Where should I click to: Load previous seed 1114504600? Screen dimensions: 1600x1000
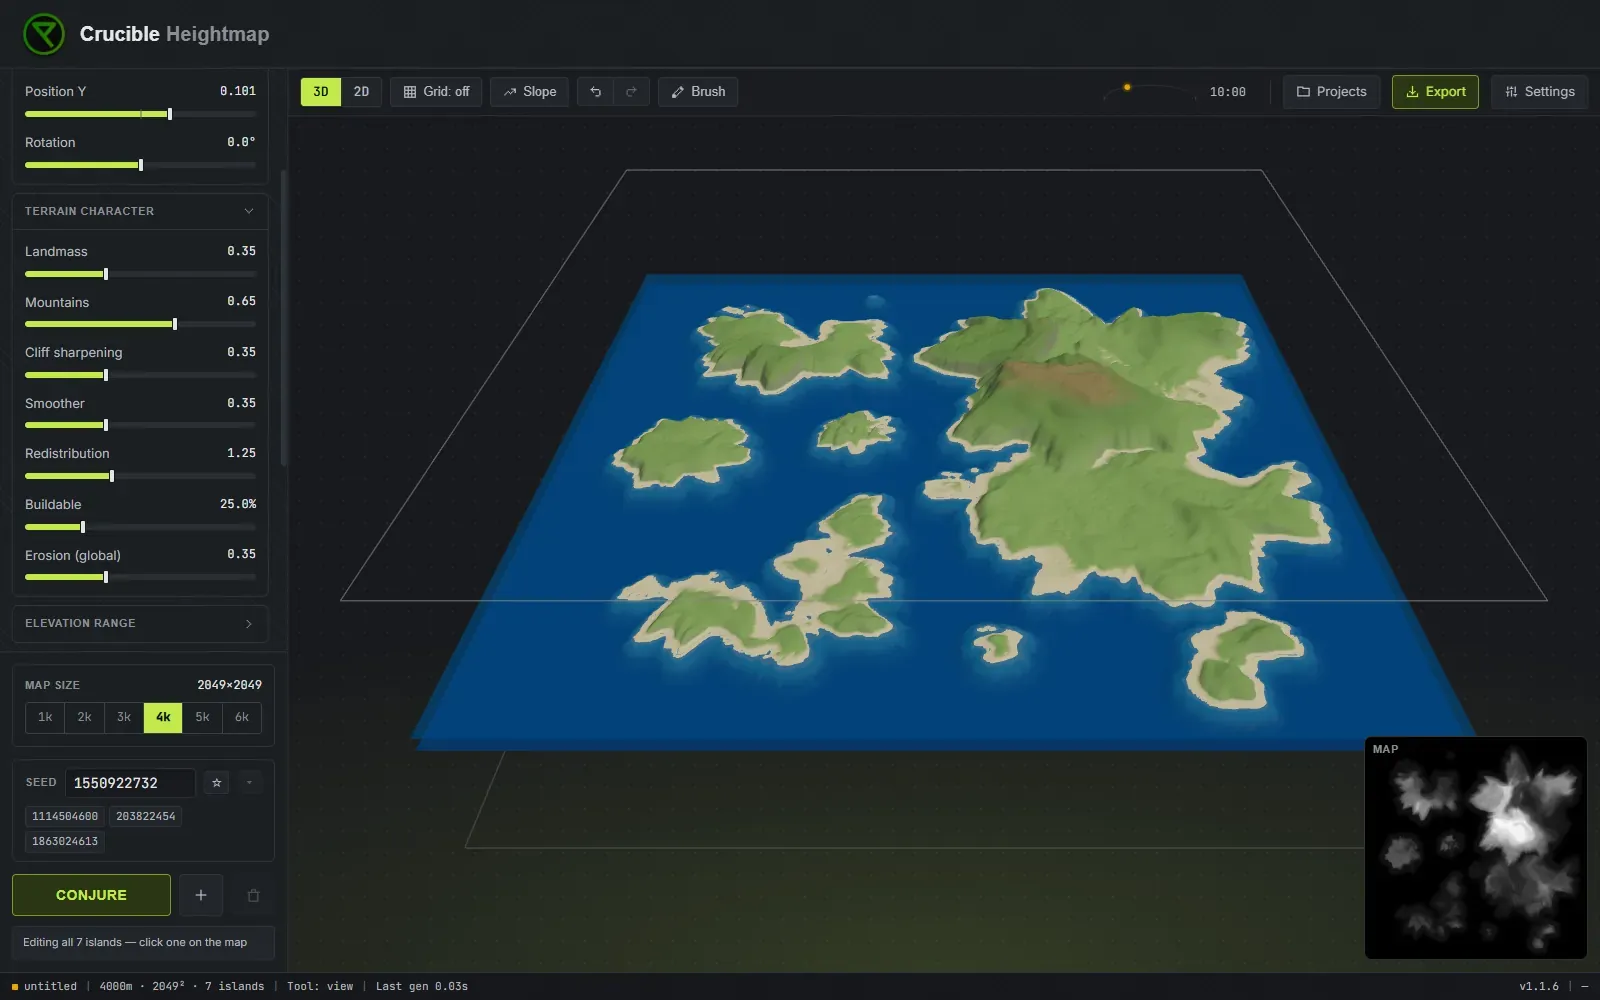[x=65, y=816]
